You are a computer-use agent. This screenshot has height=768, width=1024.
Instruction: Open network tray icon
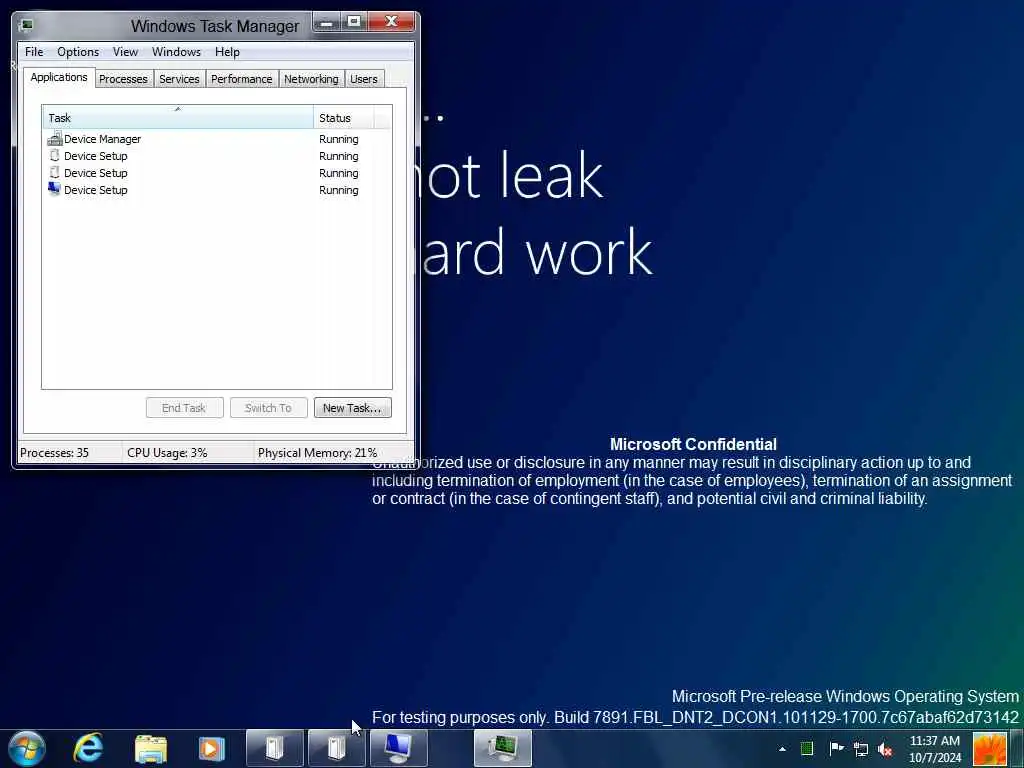coord(861,750)
